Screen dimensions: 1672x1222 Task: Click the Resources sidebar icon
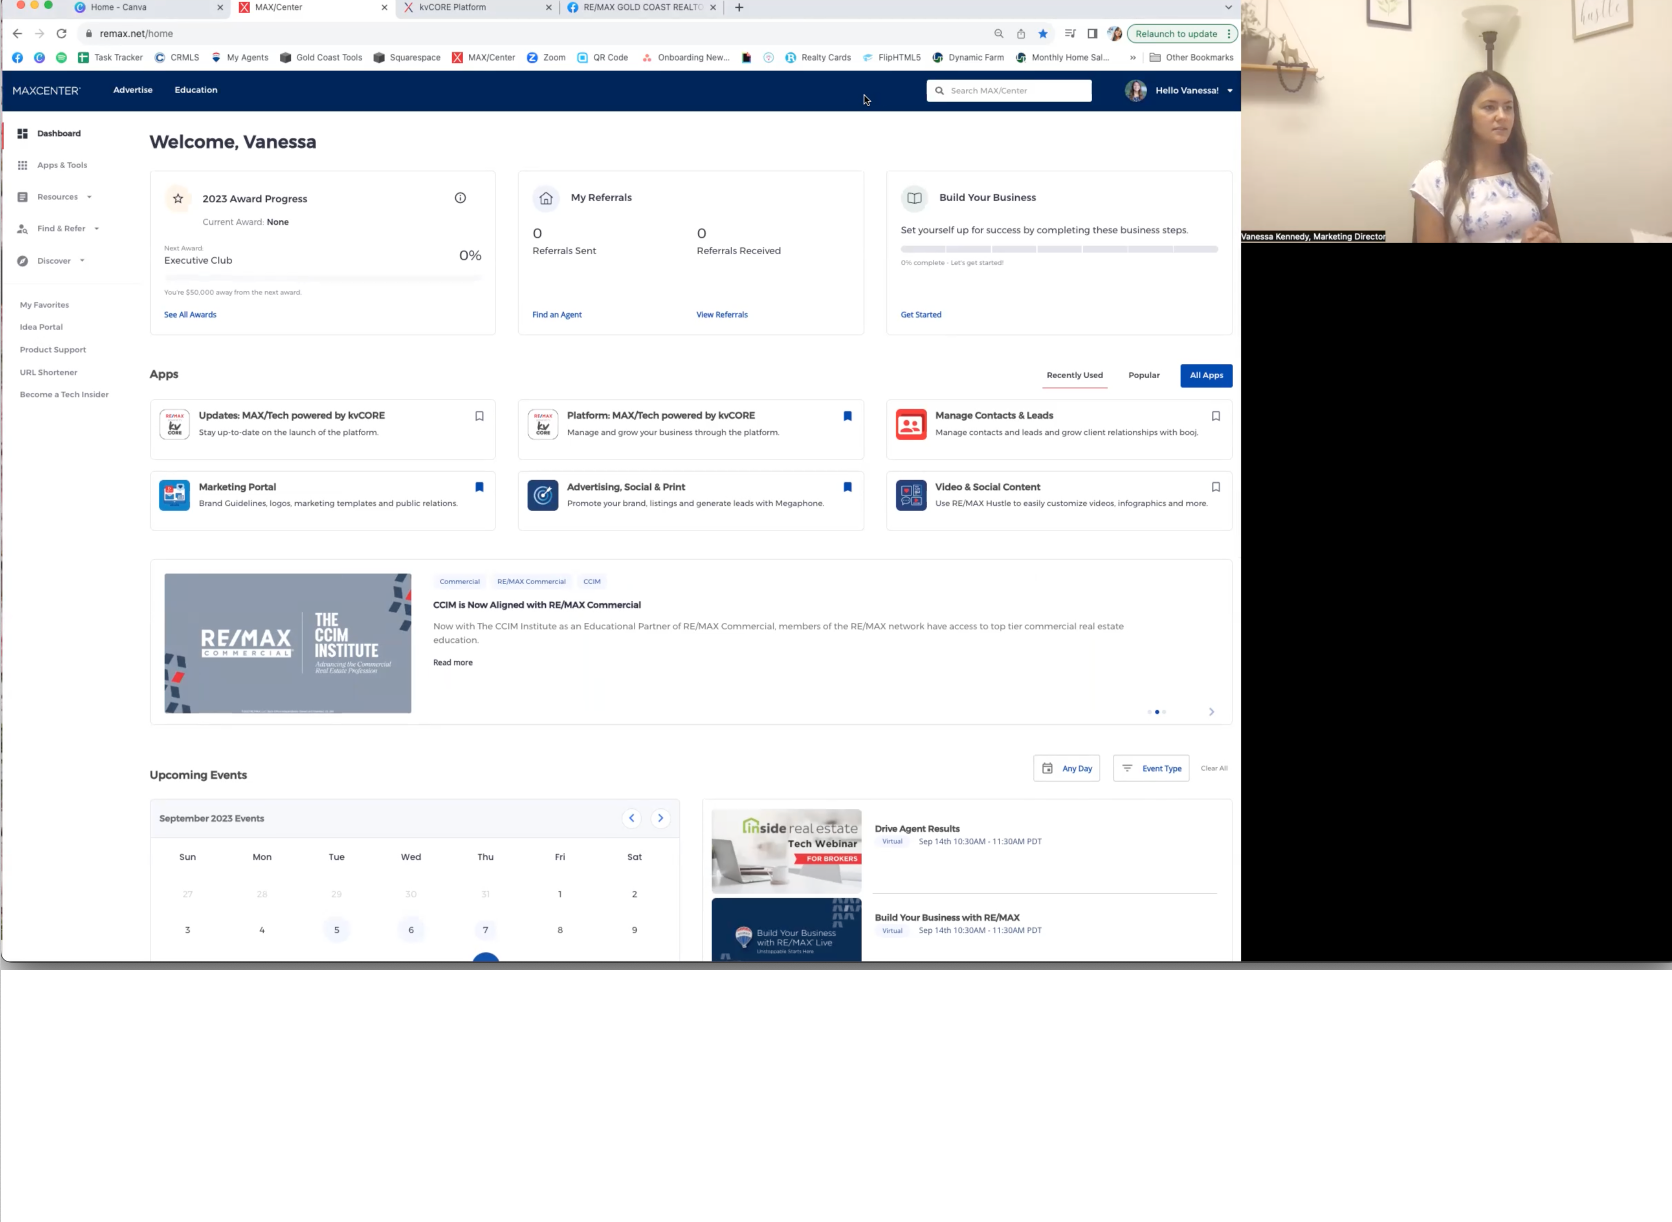tap(22, 197)
